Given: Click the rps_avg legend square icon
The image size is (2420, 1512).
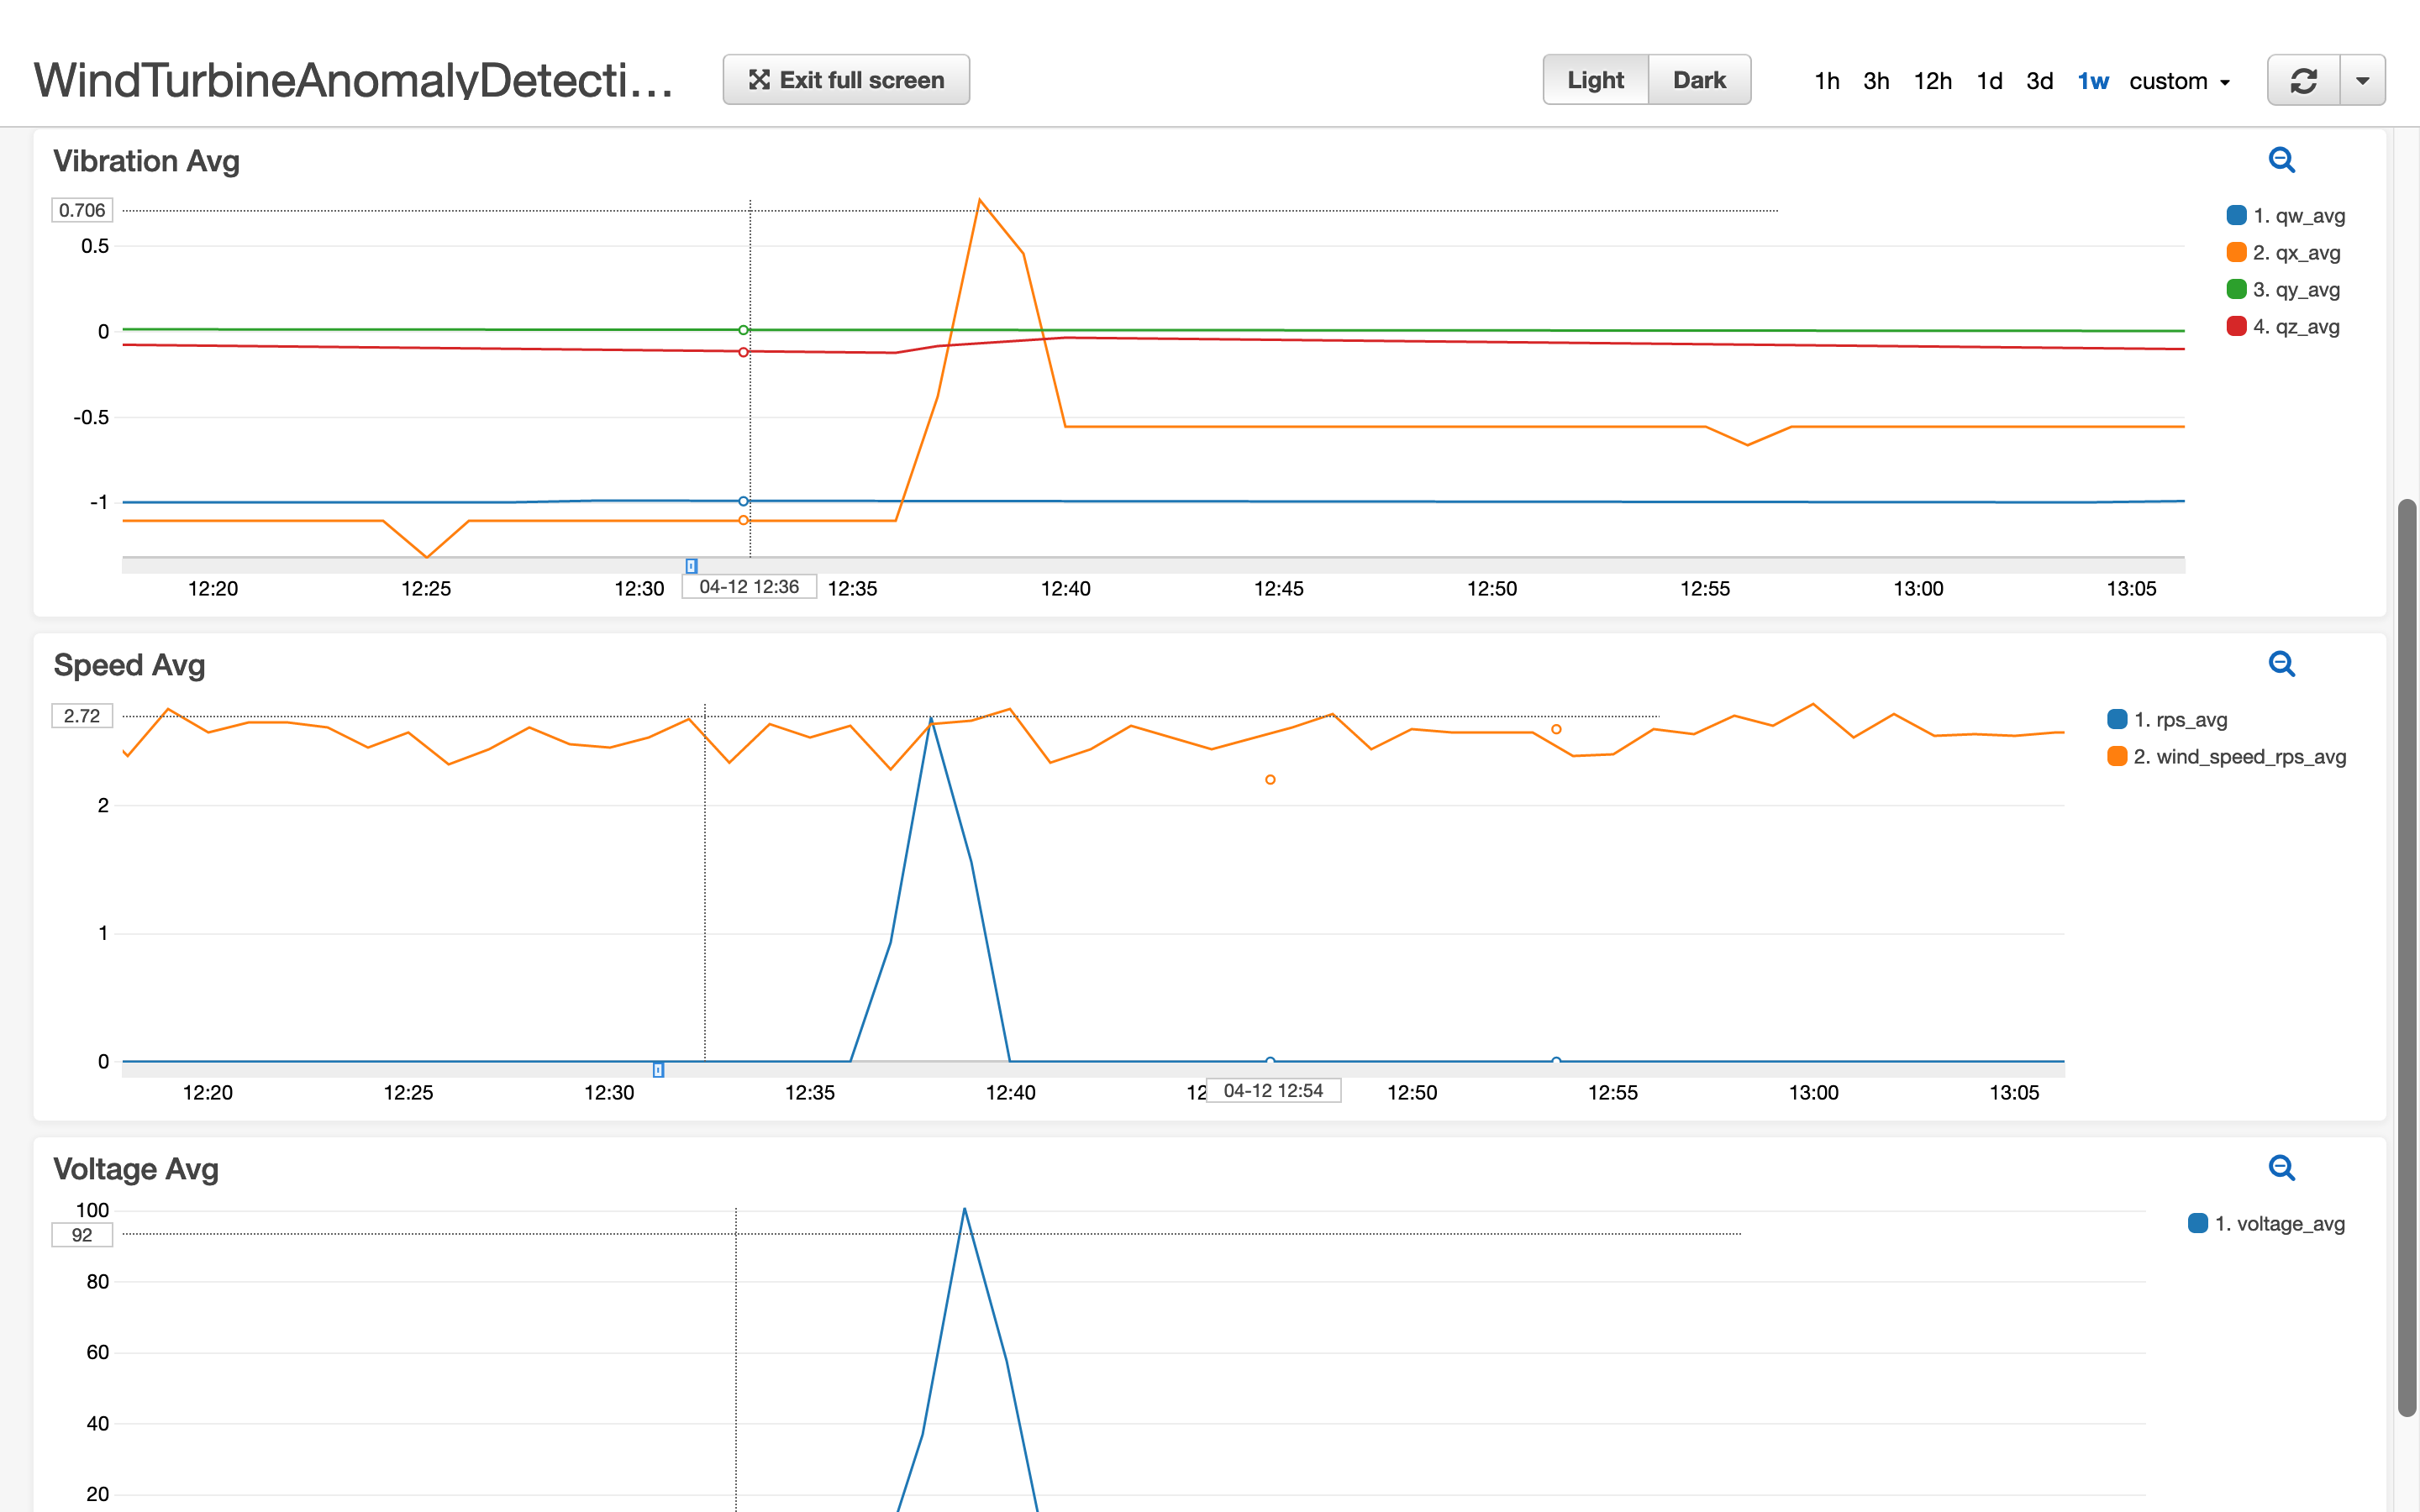Looking at the screenshot, I should 2116,720.
